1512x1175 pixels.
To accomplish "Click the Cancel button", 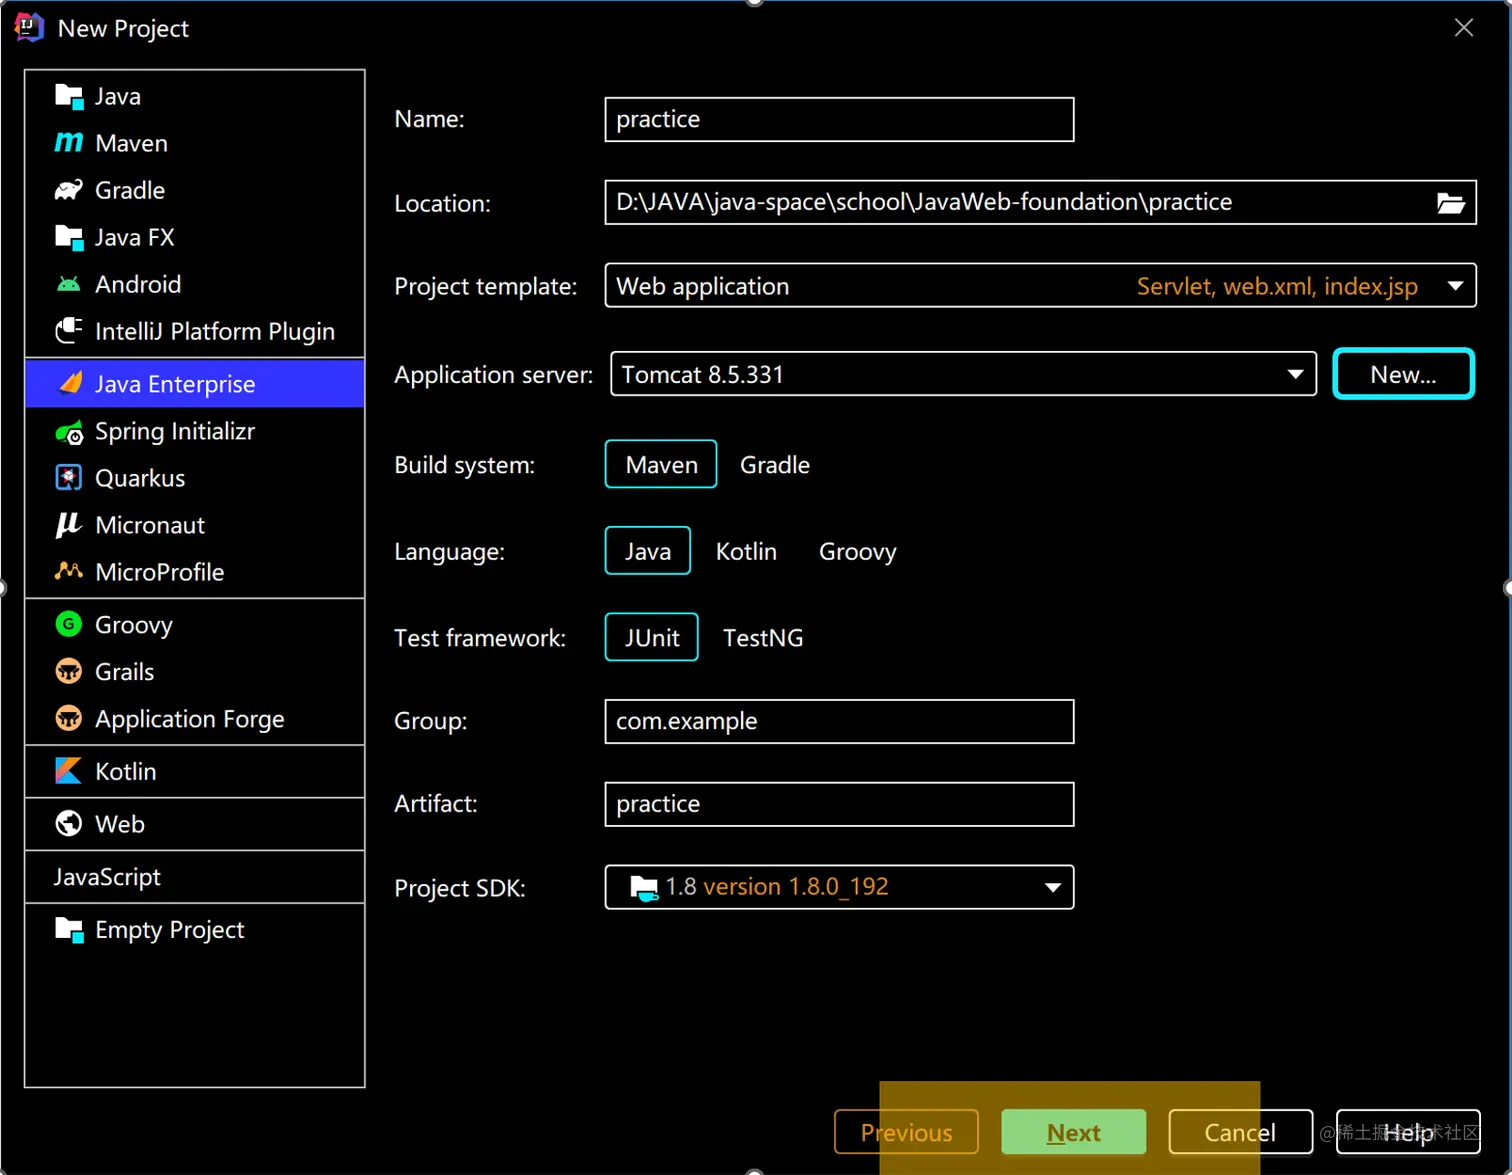I will [1240, 1132].
